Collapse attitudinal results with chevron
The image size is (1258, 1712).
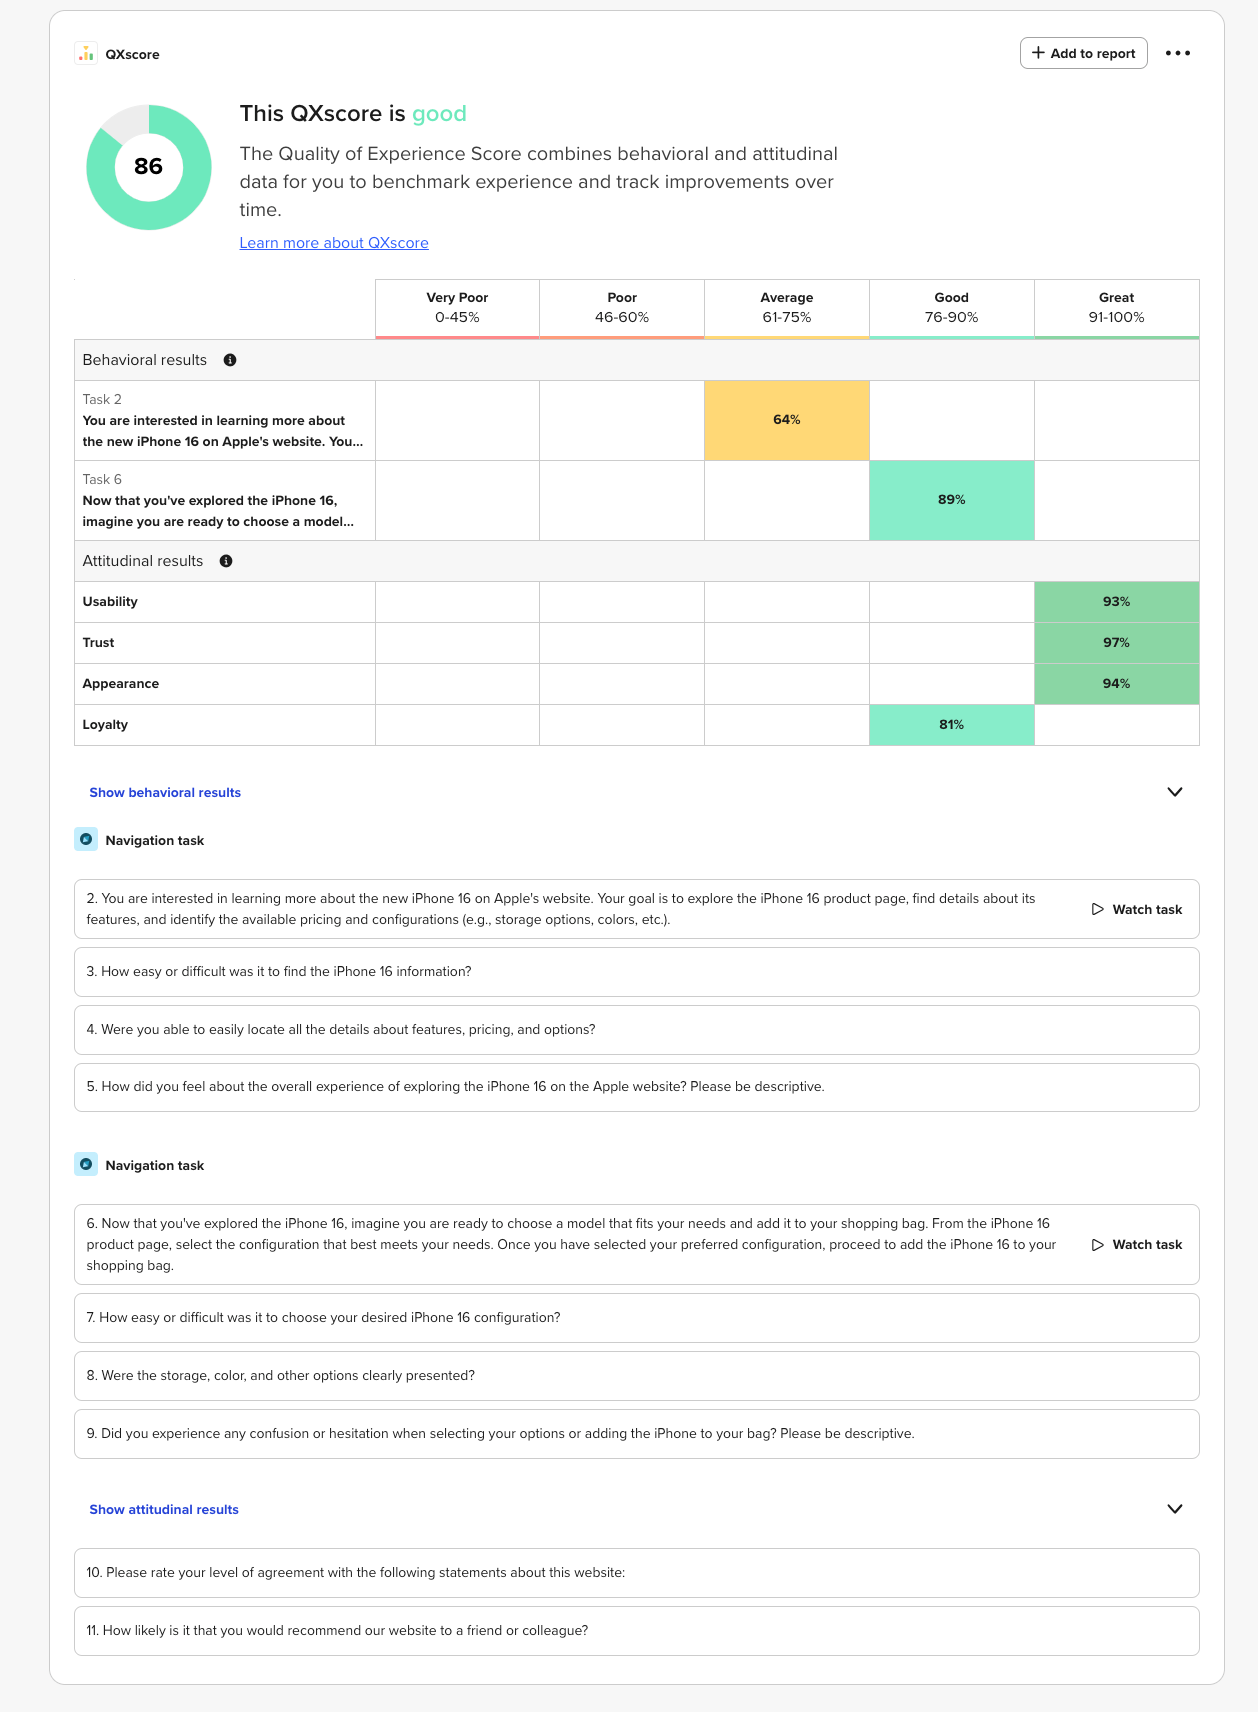(1175, 1509)
